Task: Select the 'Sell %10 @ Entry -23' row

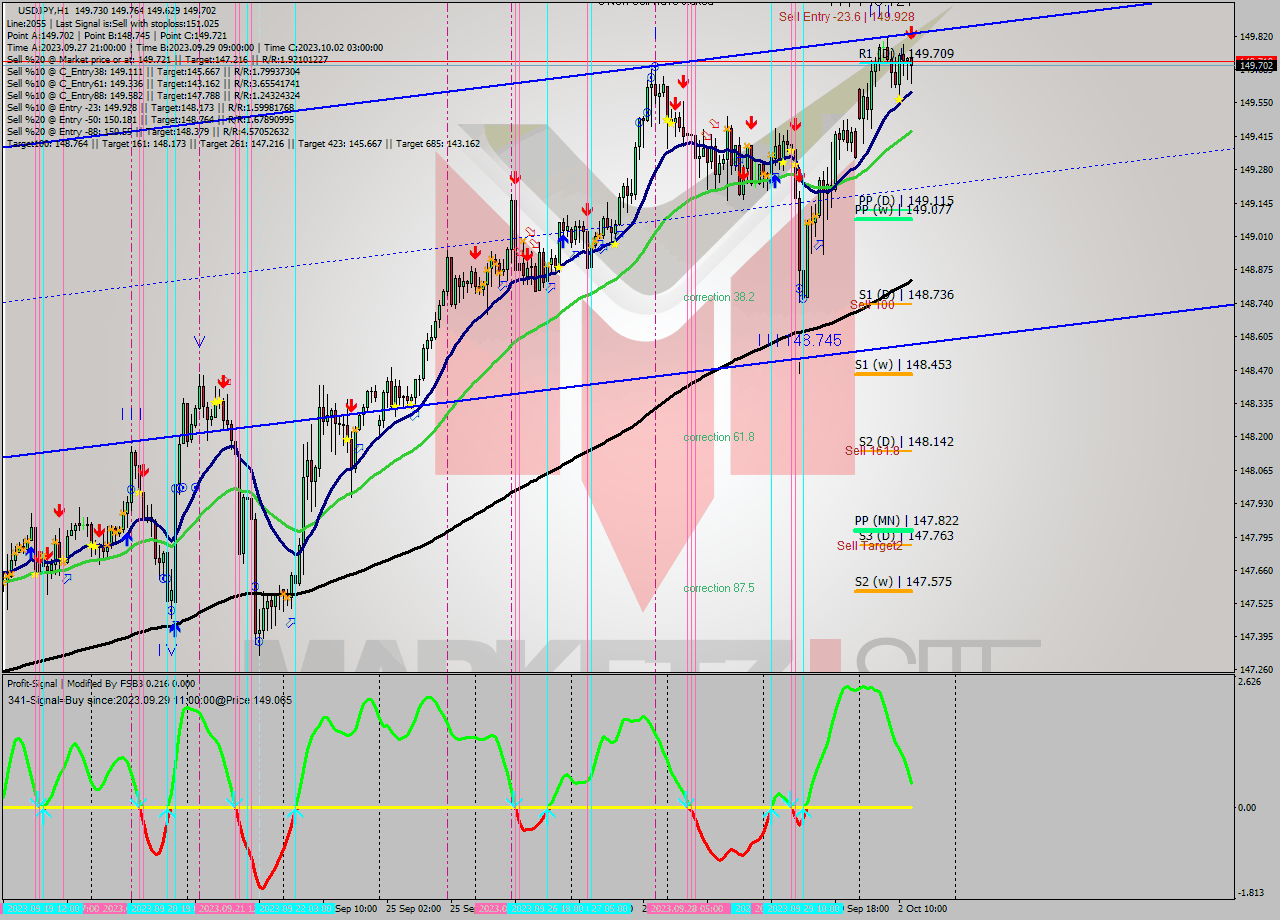Action: tap(150, 107)
